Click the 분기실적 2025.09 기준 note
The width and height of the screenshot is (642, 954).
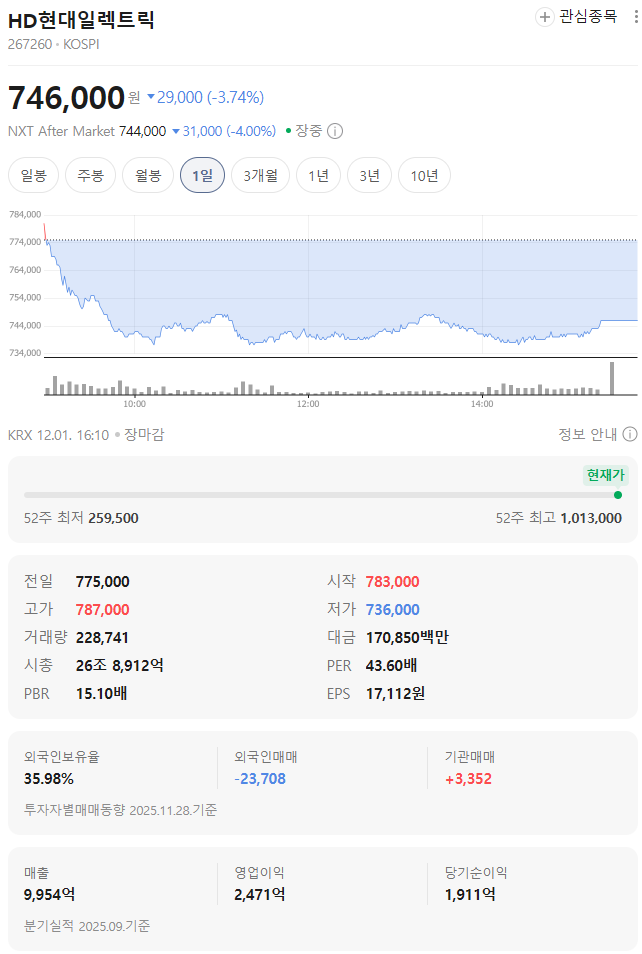(87, 925)
